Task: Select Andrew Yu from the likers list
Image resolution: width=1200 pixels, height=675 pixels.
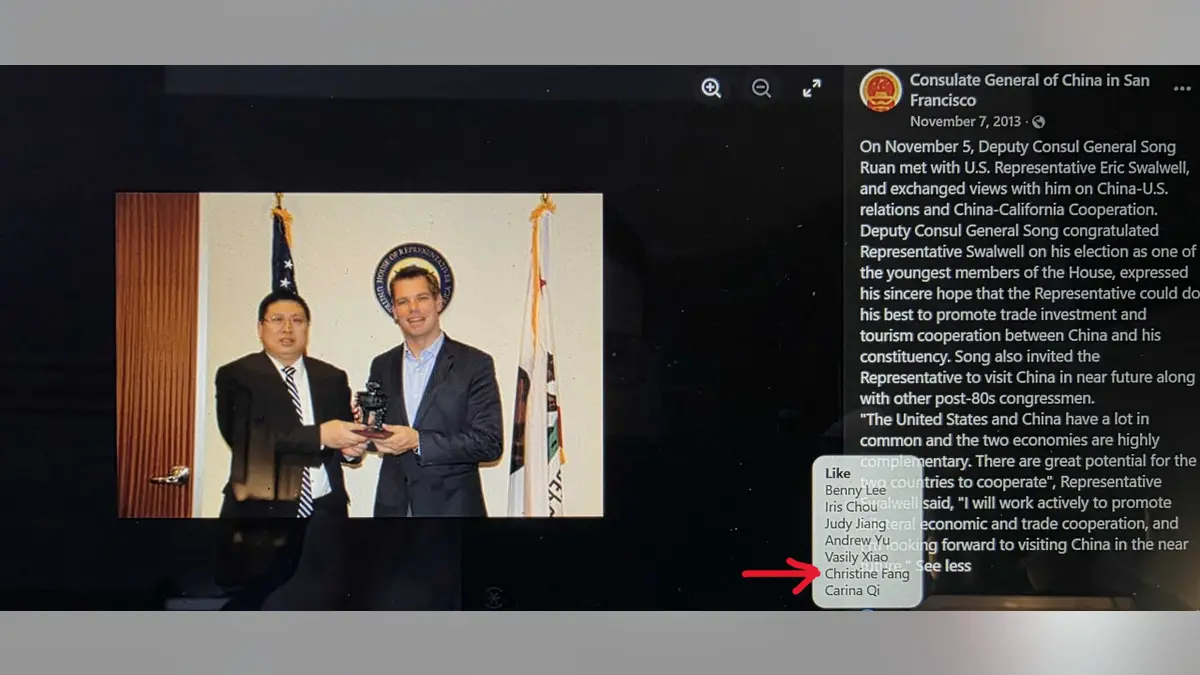Action: tap(857, 540)
